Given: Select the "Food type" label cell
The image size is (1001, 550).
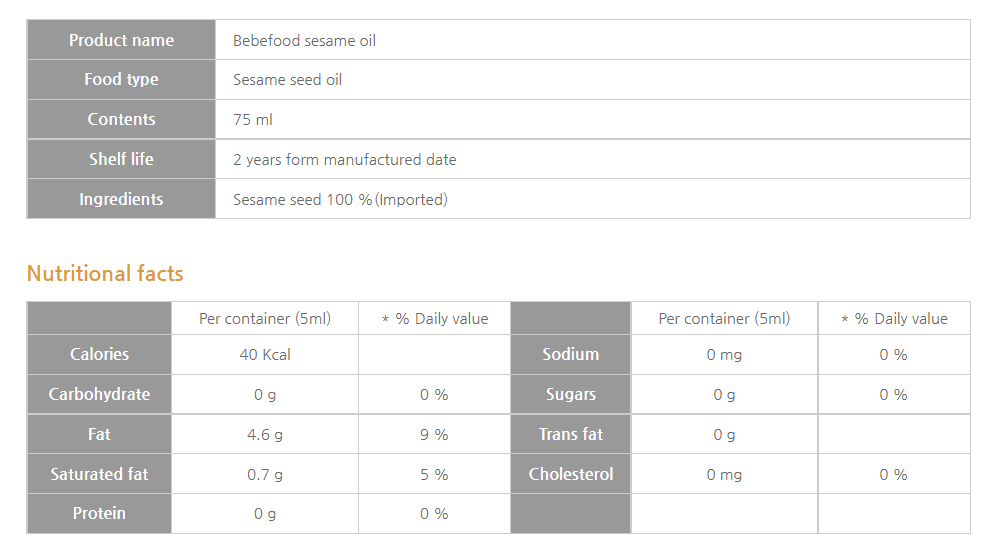Looking at the screenshot, I should point(121,80).
